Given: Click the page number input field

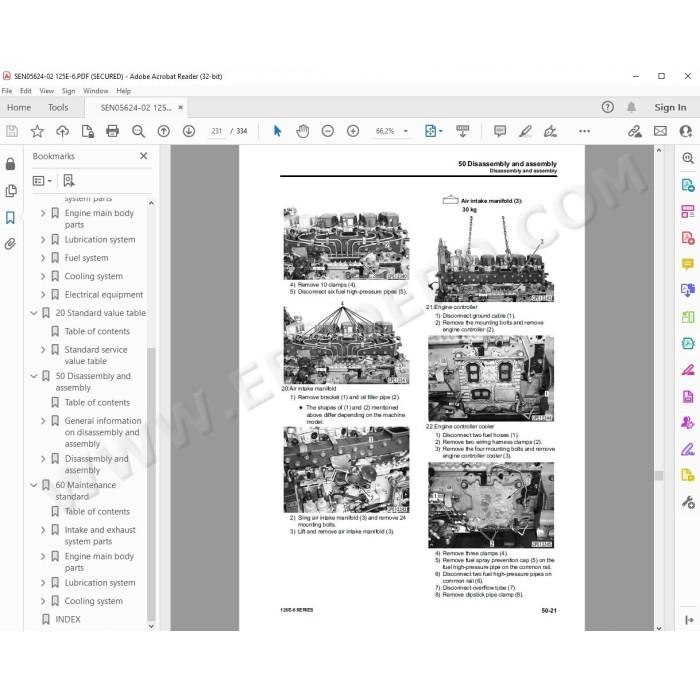Looking at the screenshot, I should [x=217, y=131].
